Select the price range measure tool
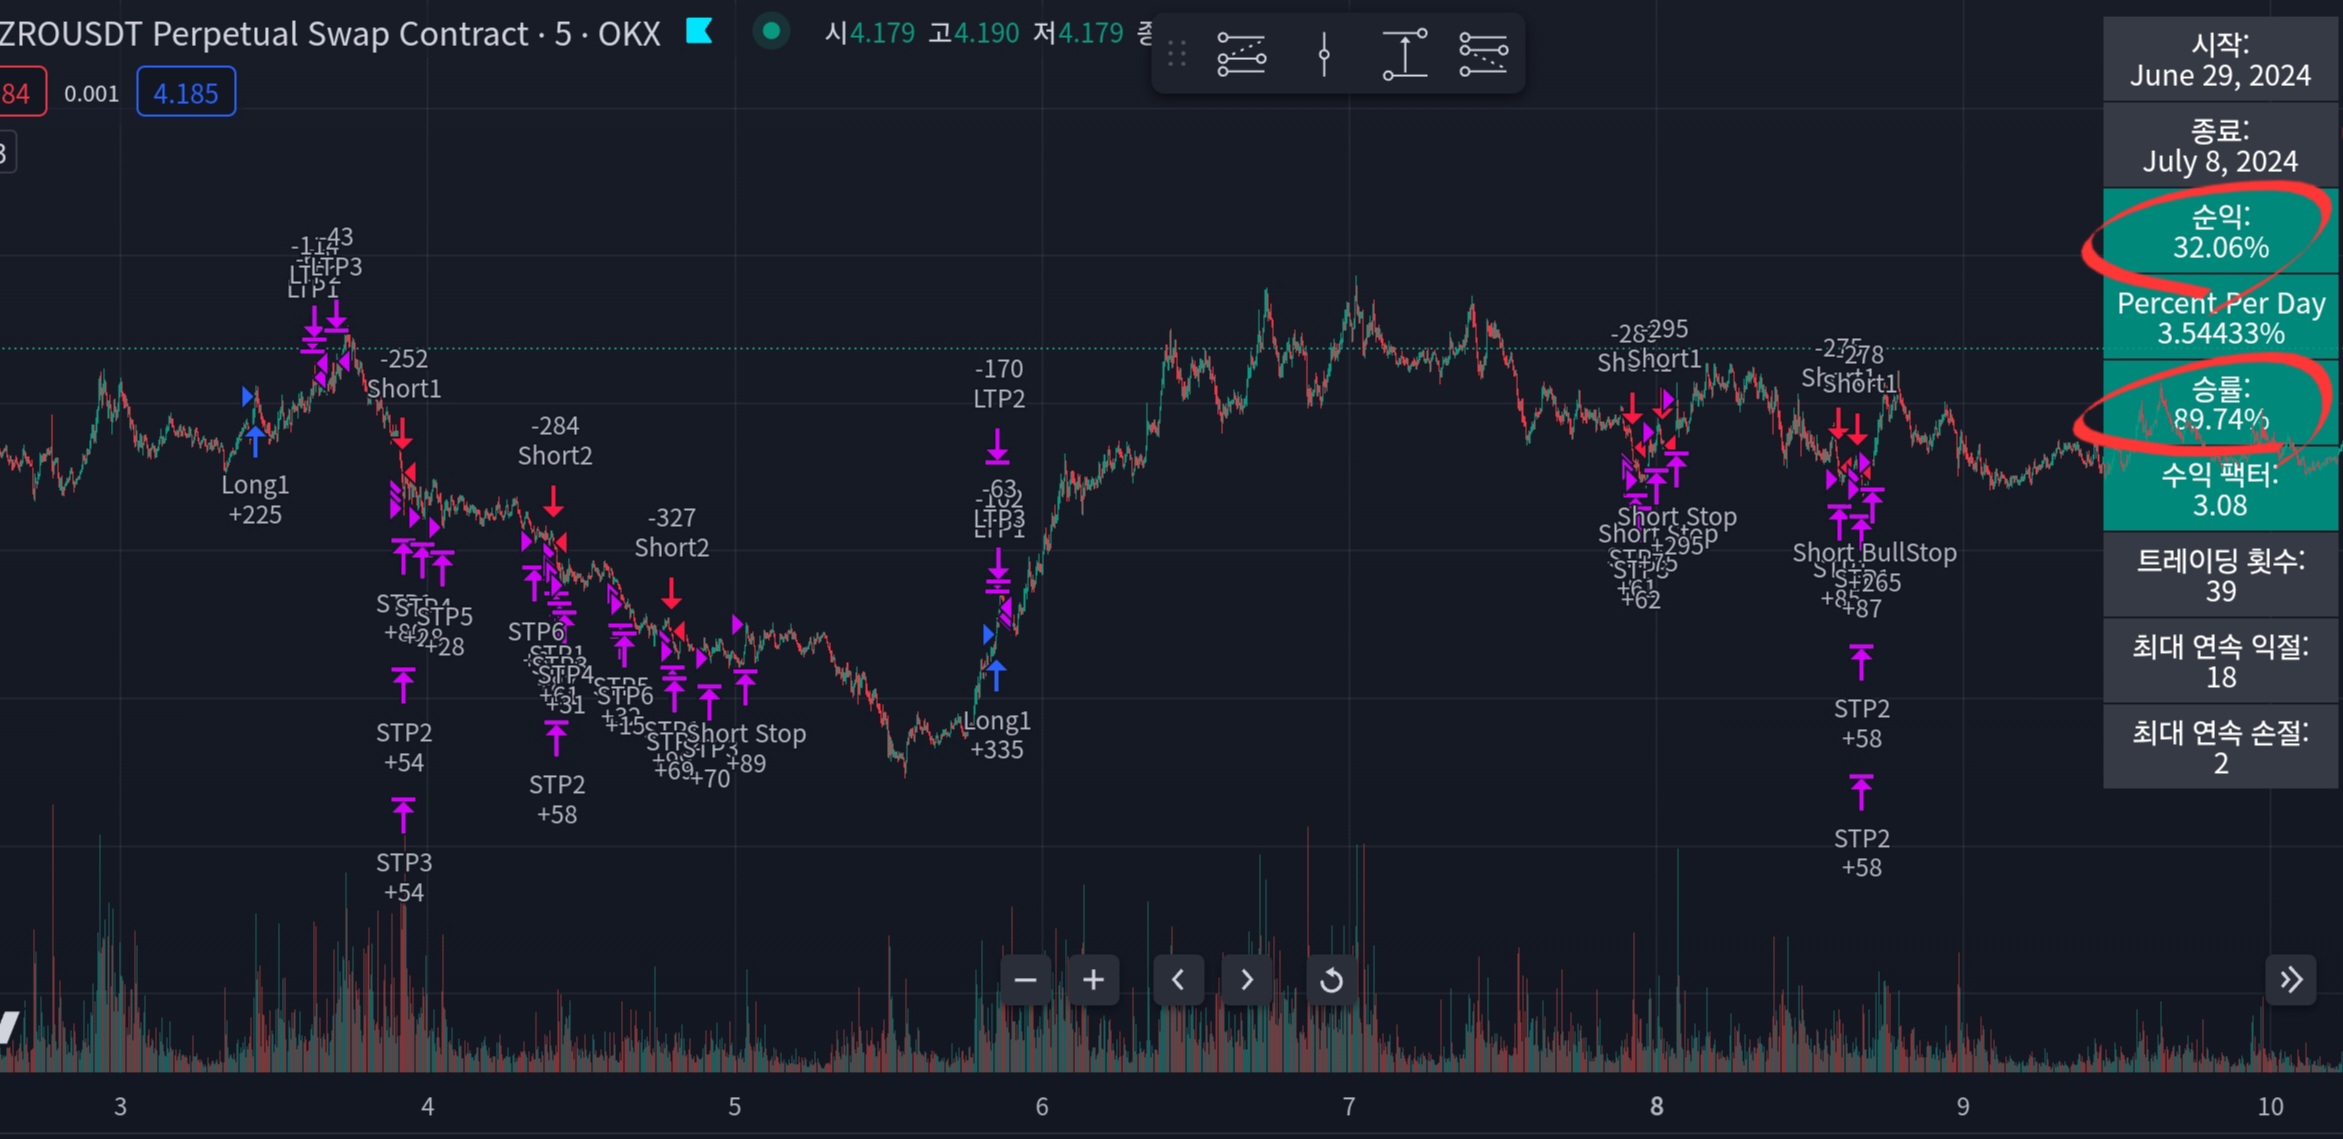The width and height of the screenshot is (2343, 1139). pyautogui.click(x=1404, y=53)
